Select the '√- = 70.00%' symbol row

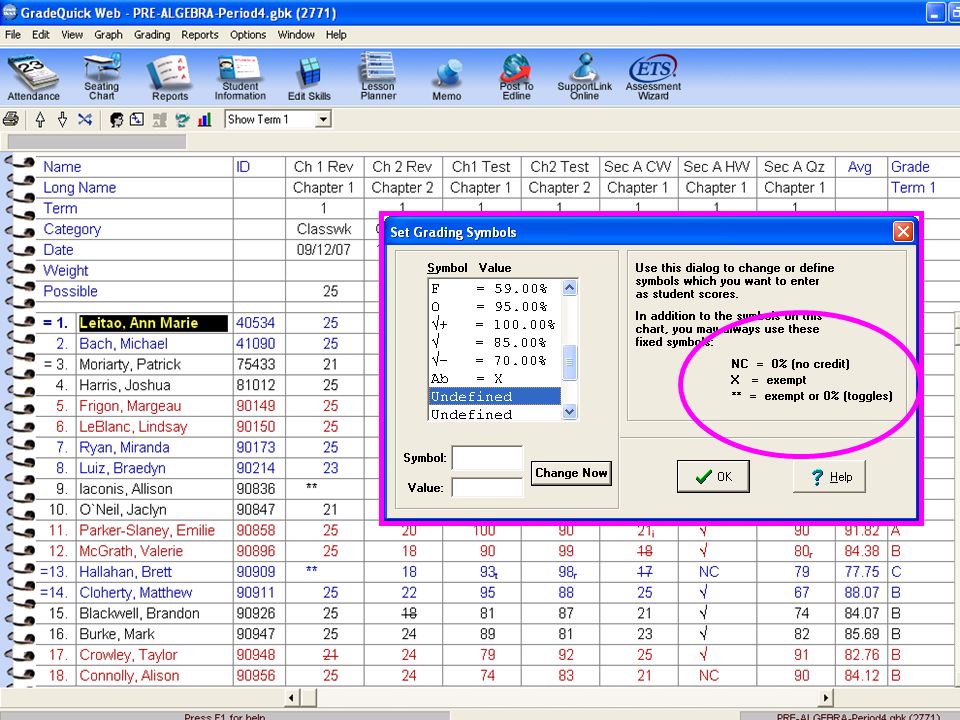click(495, 360)
